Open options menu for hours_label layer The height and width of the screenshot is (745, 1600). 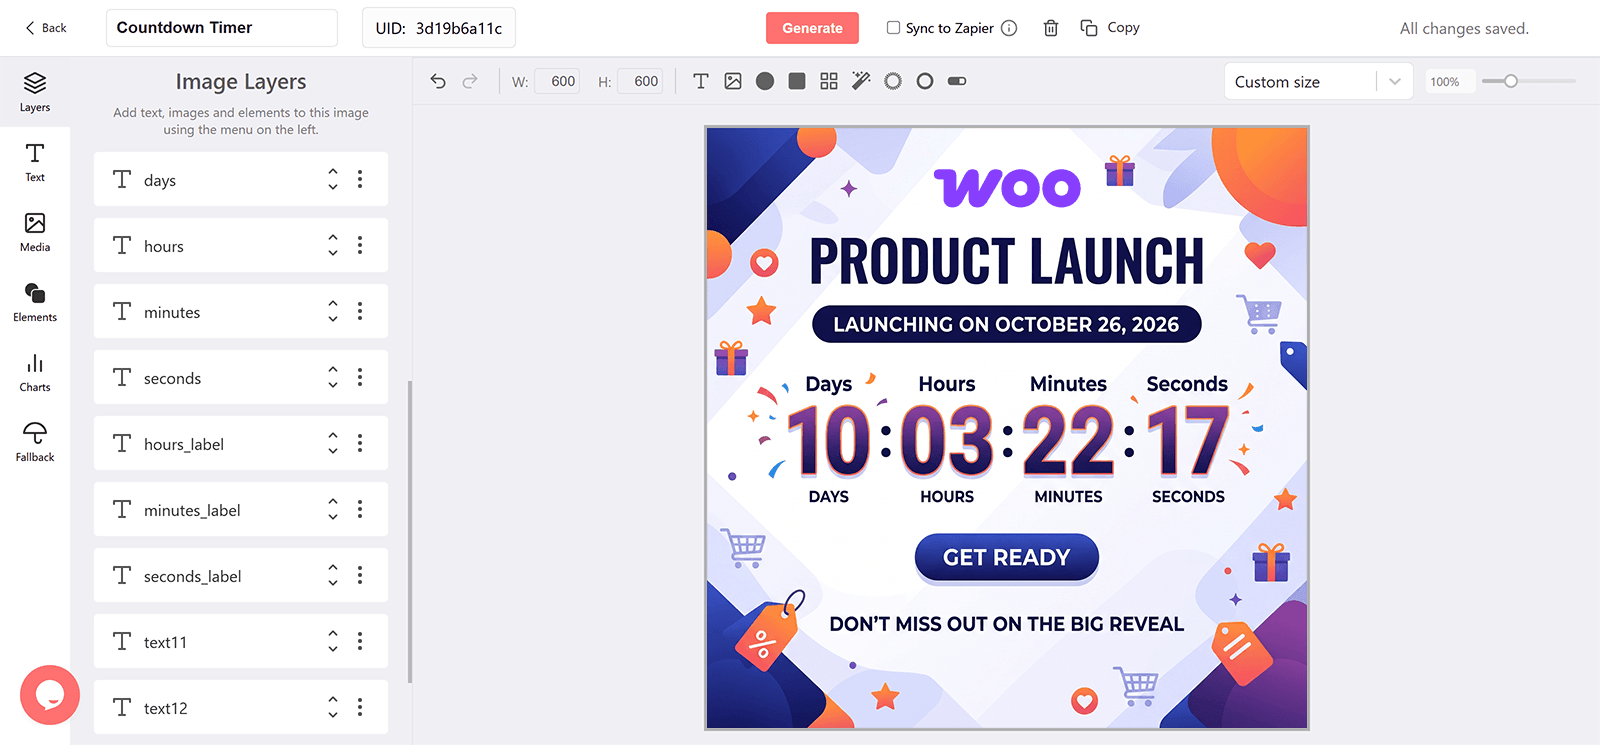tap(360, 443)
